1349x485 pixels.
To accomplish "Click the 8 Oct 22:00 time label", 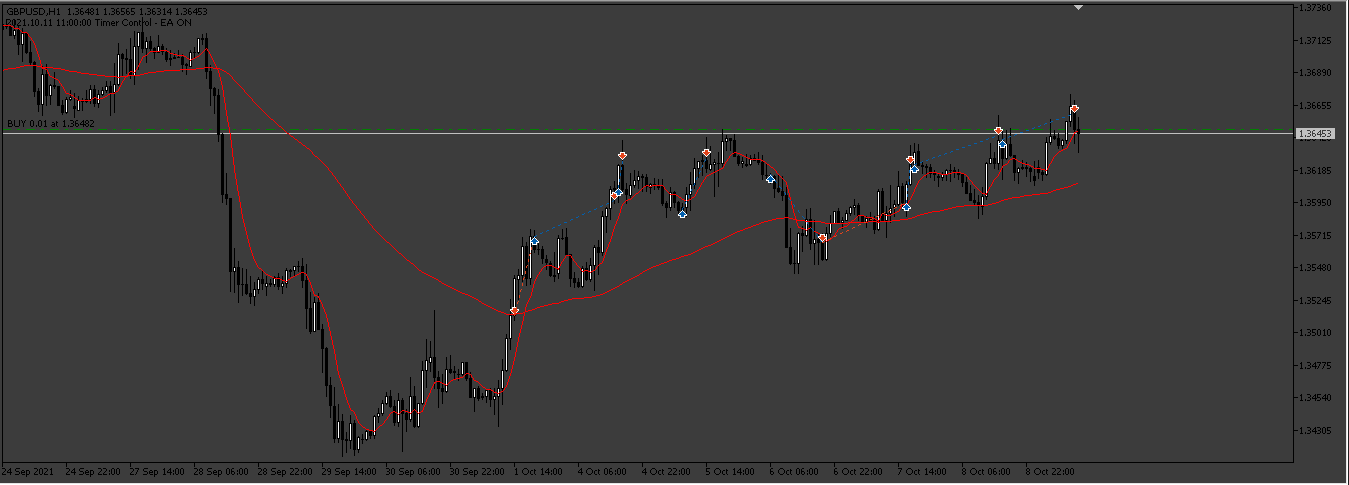I will (x=1051, y=470).
